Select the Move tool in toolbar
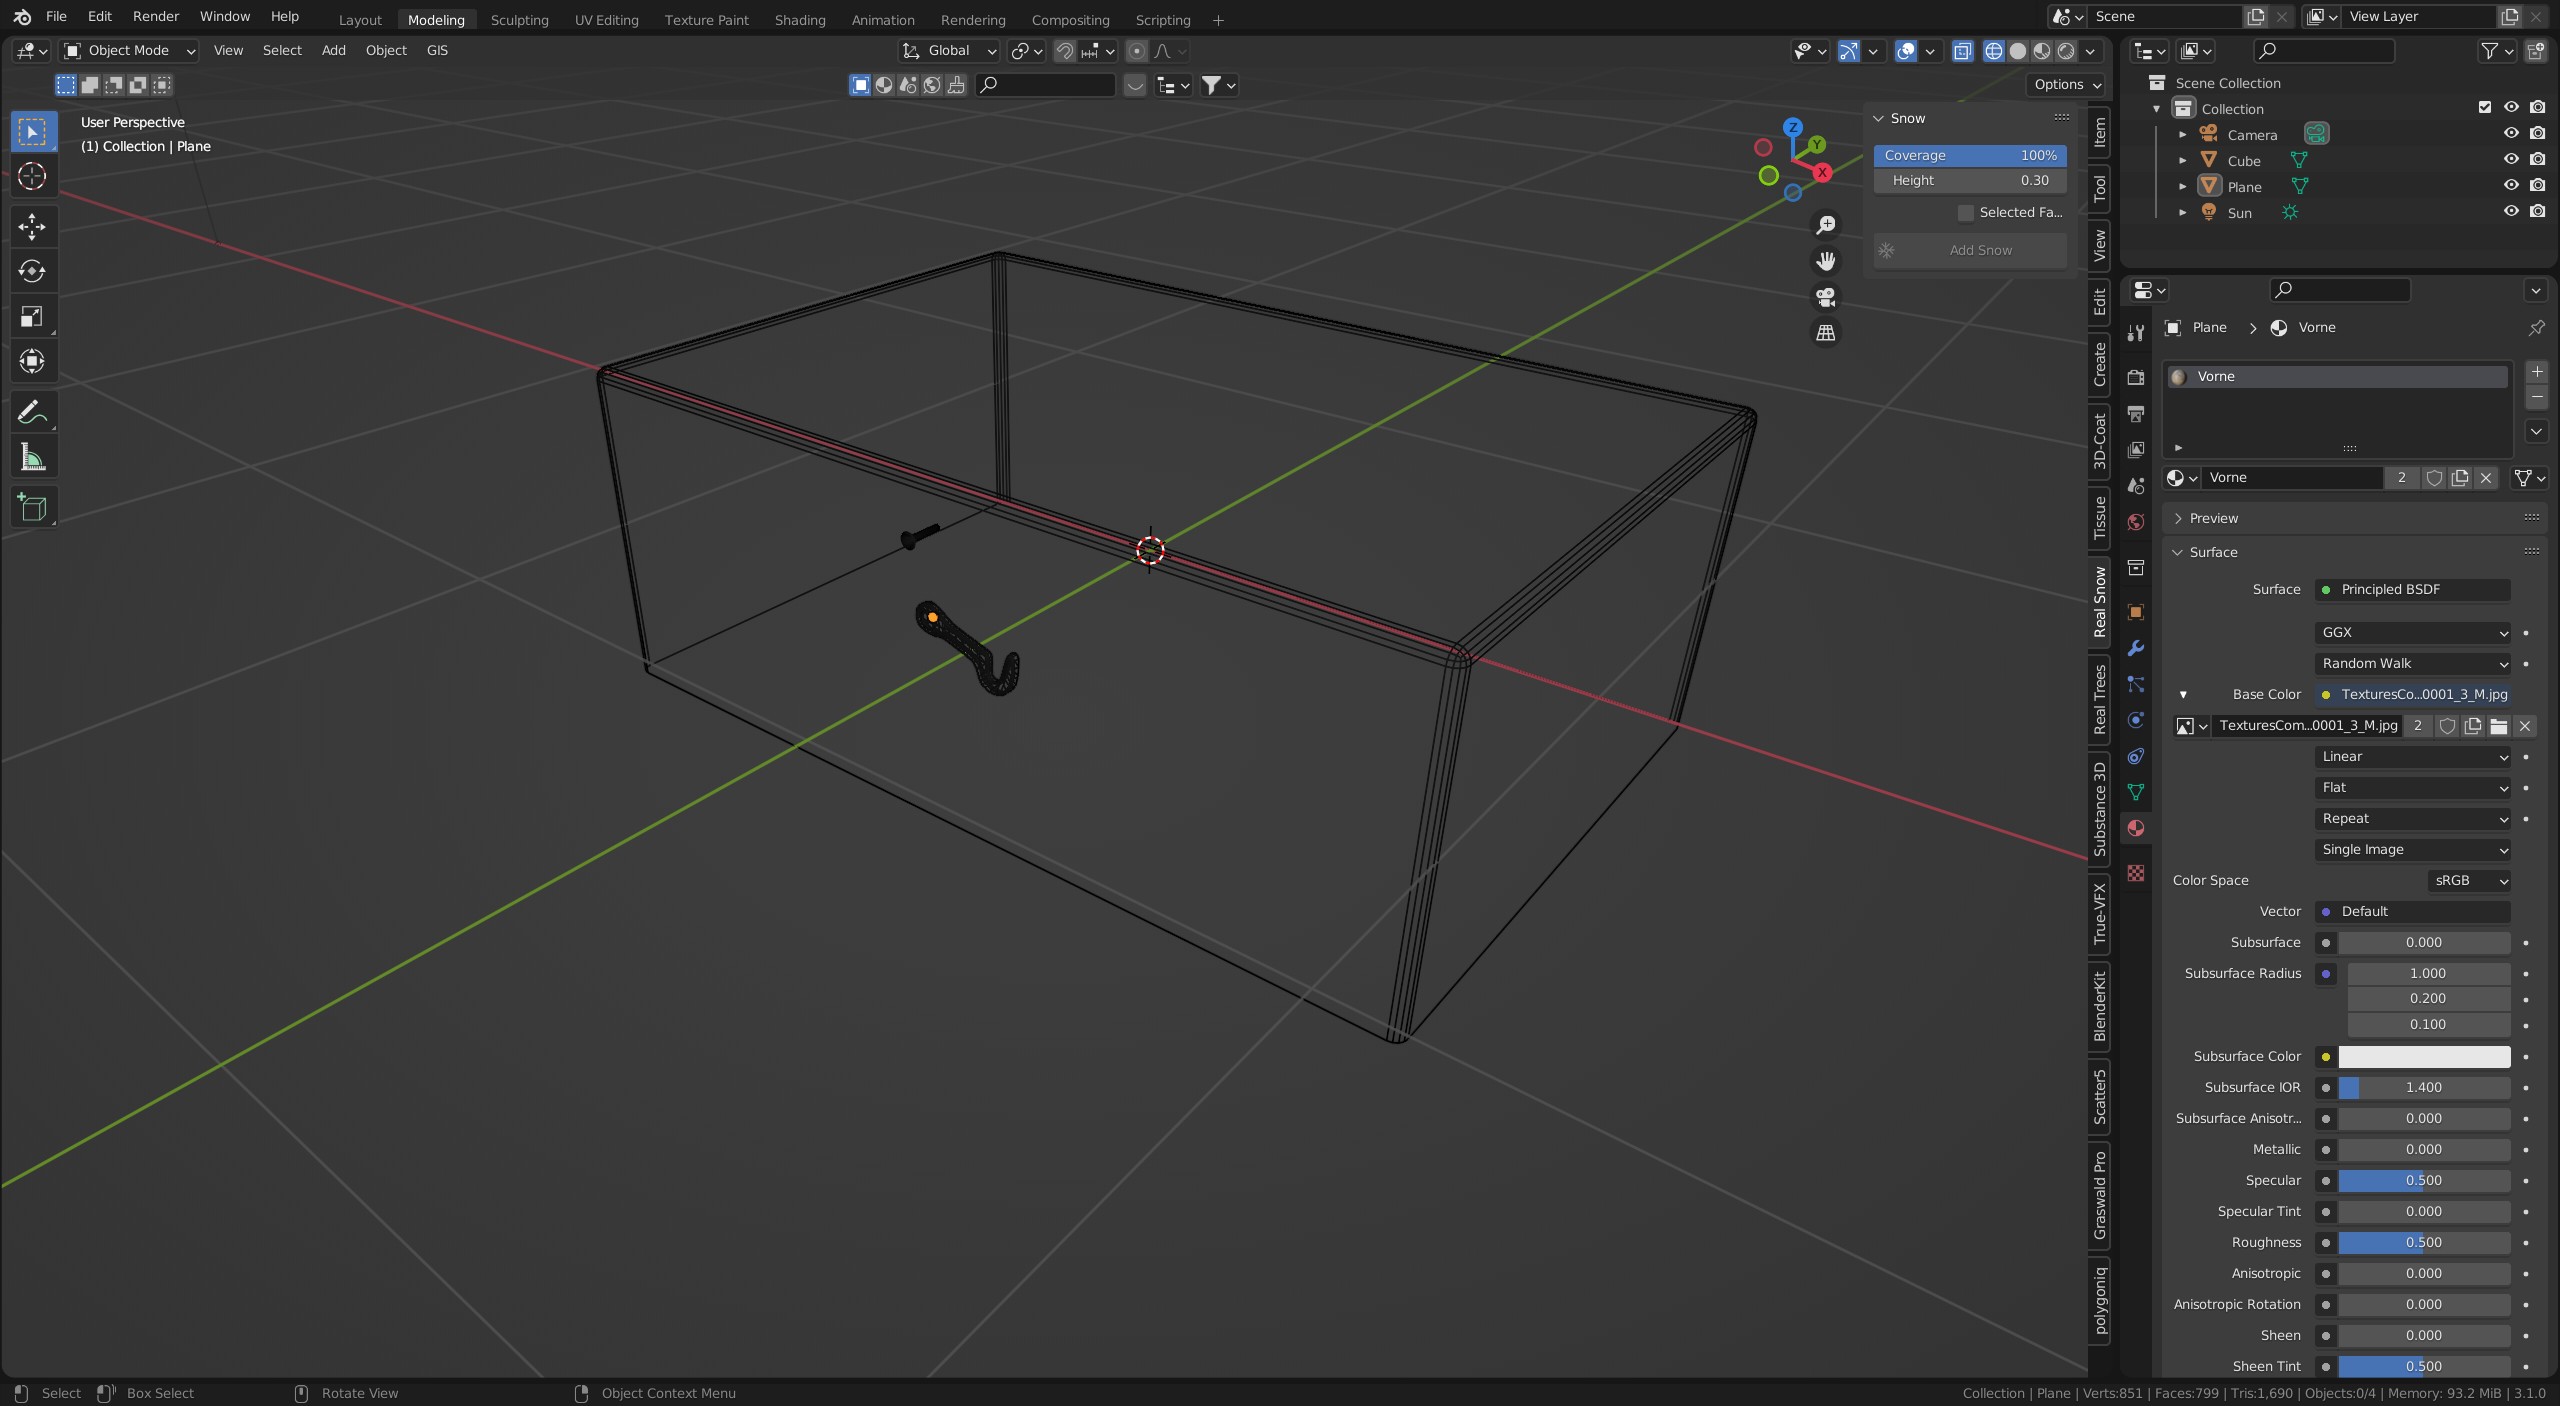2560x1406 pixels. click(x=32, y=226)
